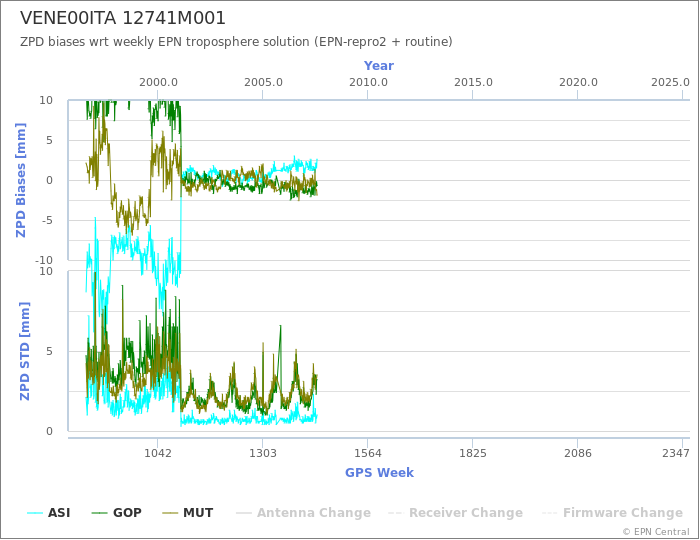Click the 2005.0 year tick label
The height and width of the screenshot is (540, 700).
pos(263,83)
